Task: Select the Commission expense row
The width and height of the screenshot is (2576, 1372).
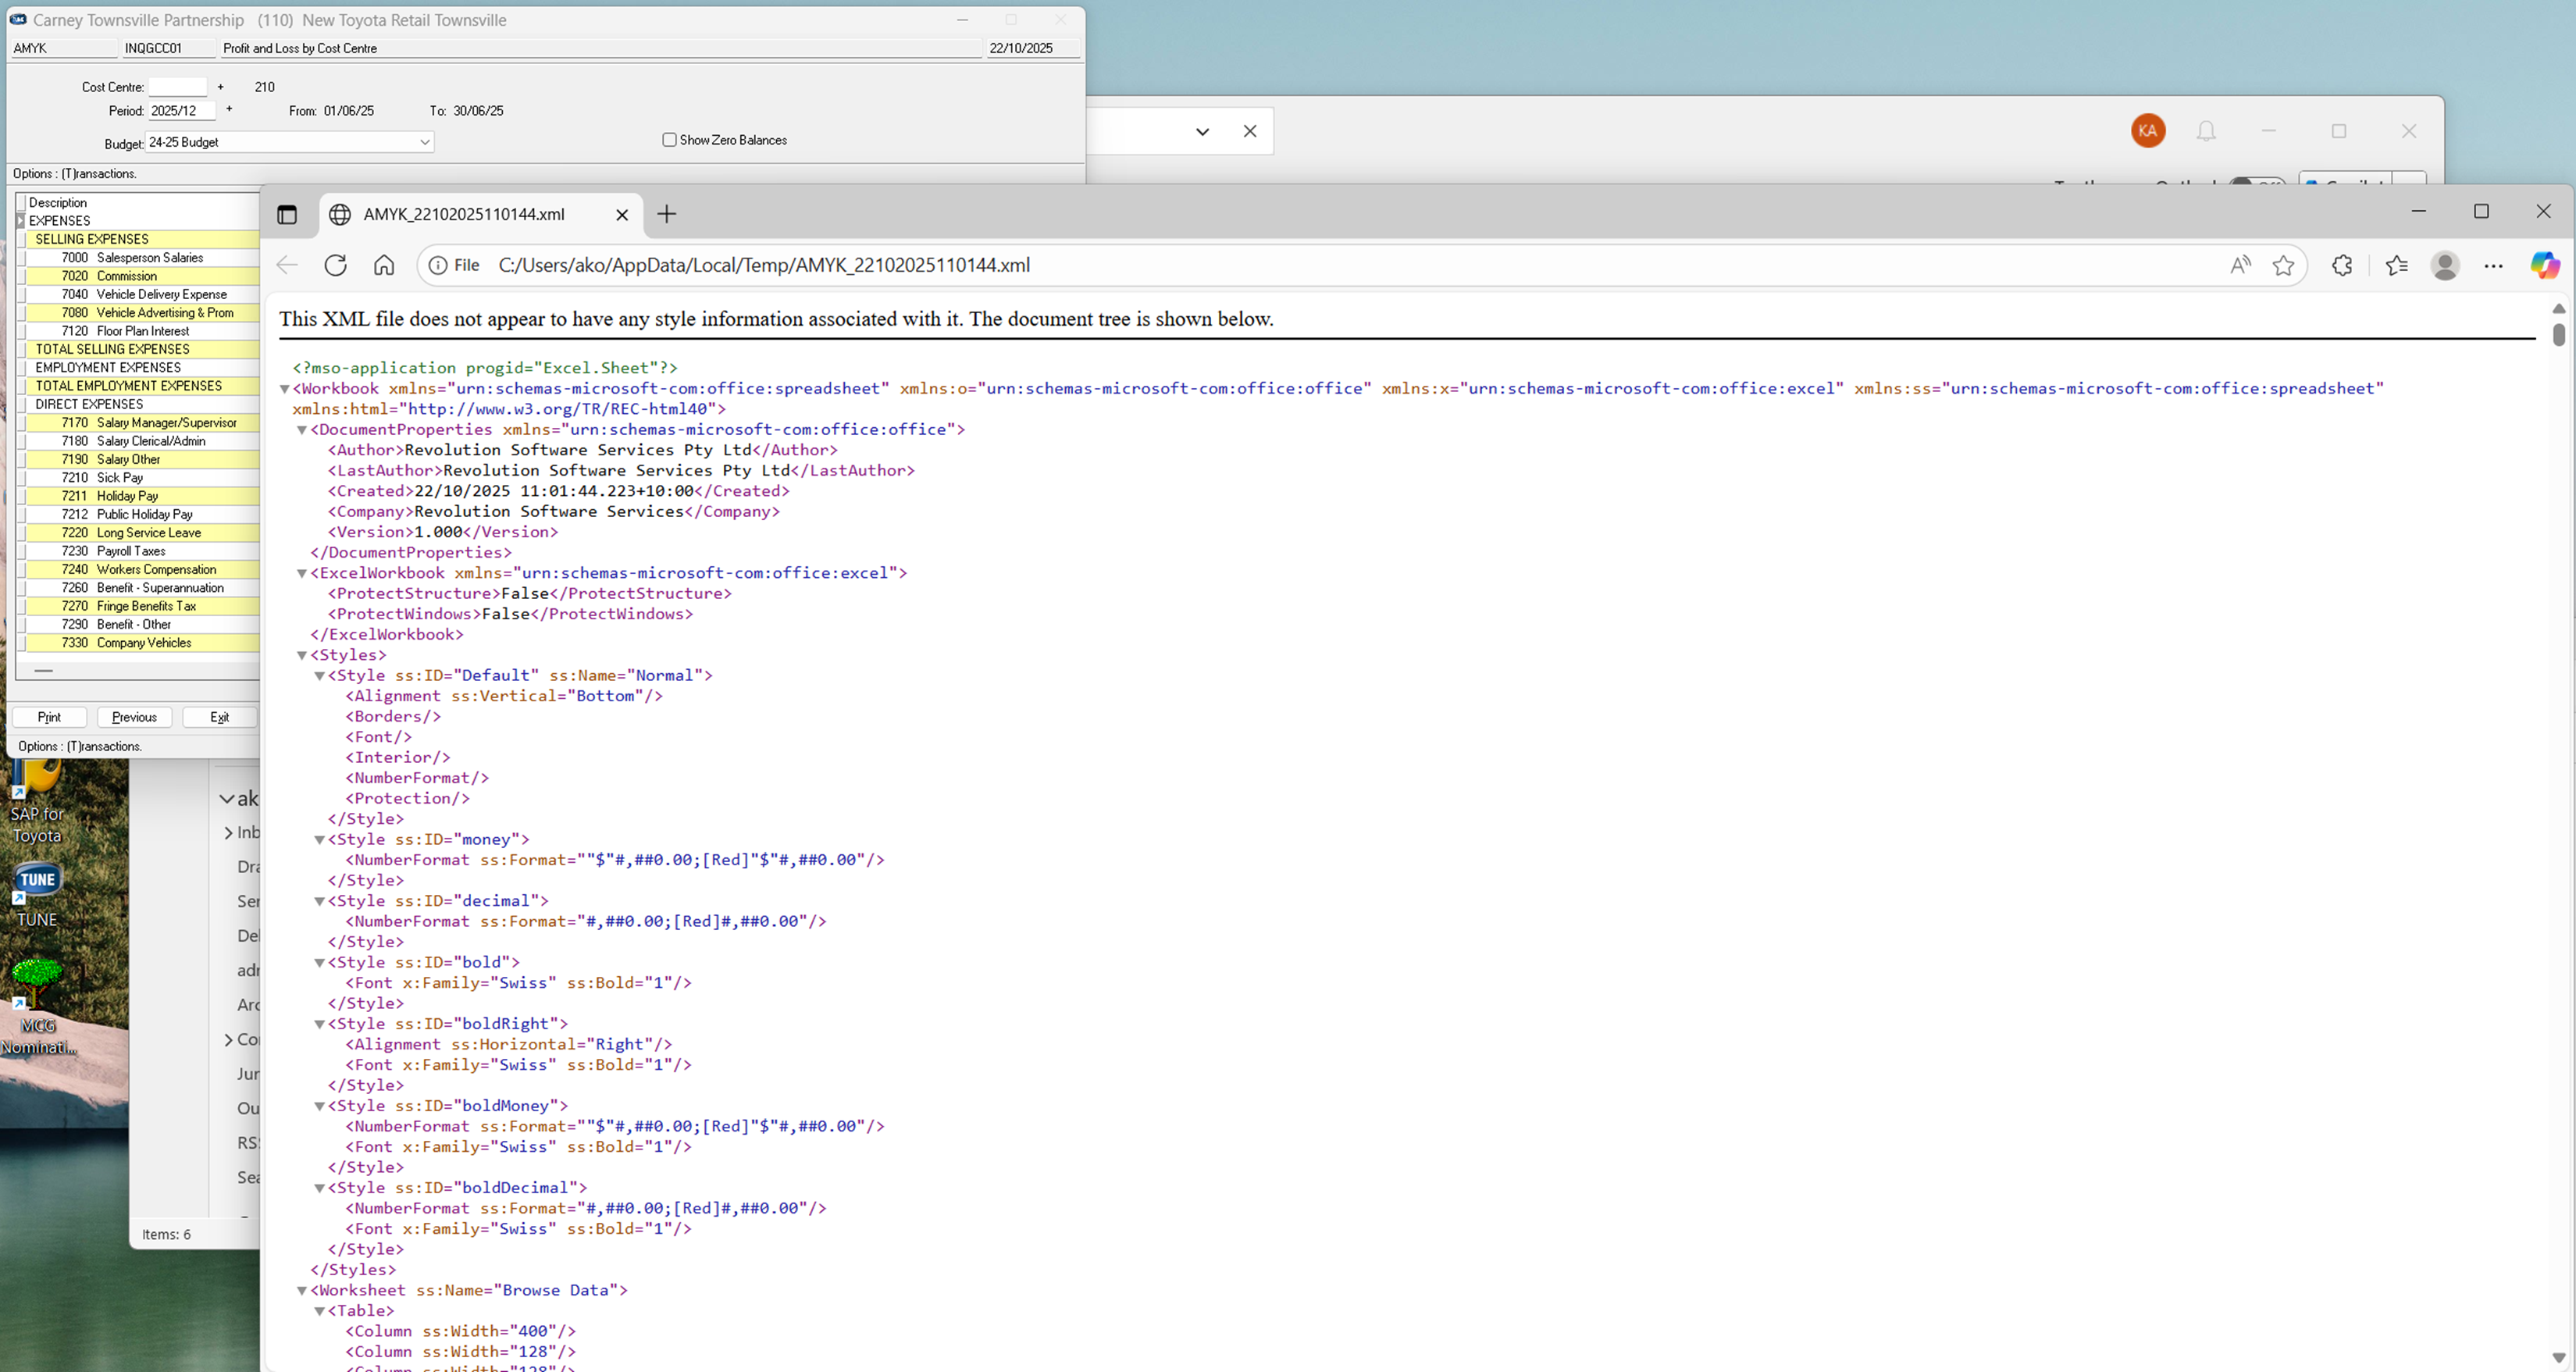Action: [x=127, y=276]
